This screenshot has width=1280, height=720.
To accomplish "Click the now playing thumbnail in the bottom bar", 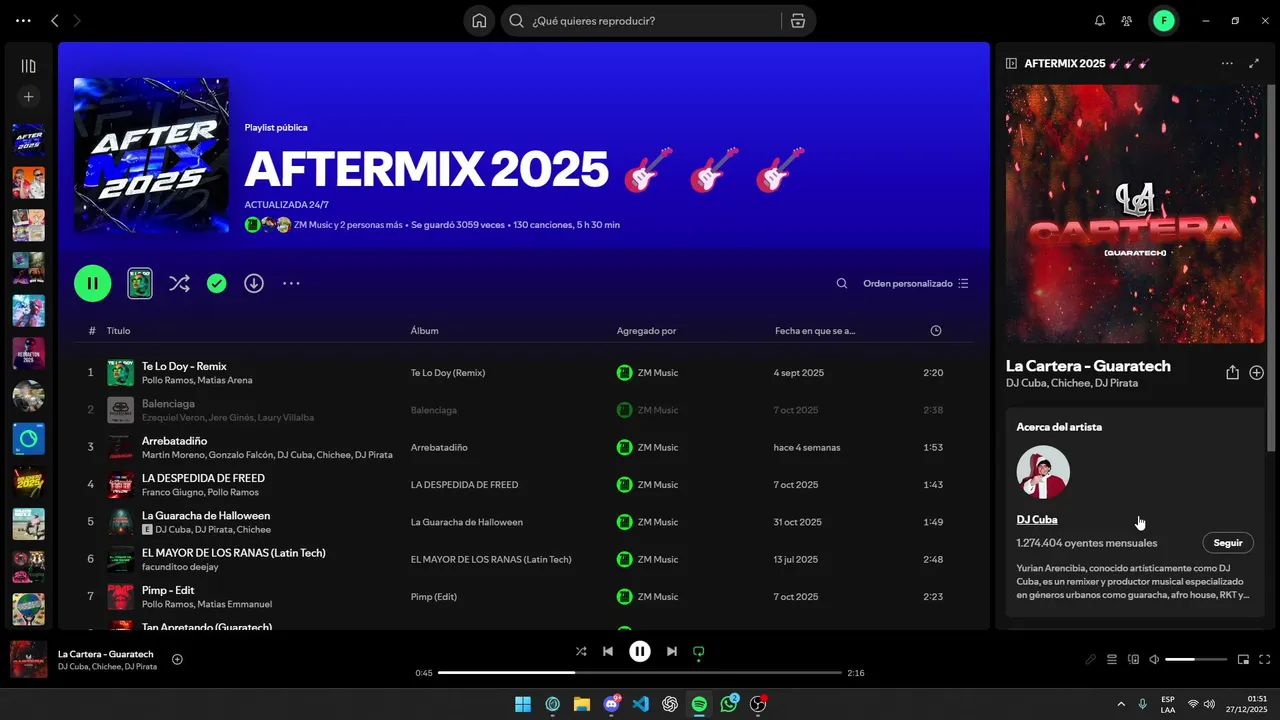I will point(28,659).
